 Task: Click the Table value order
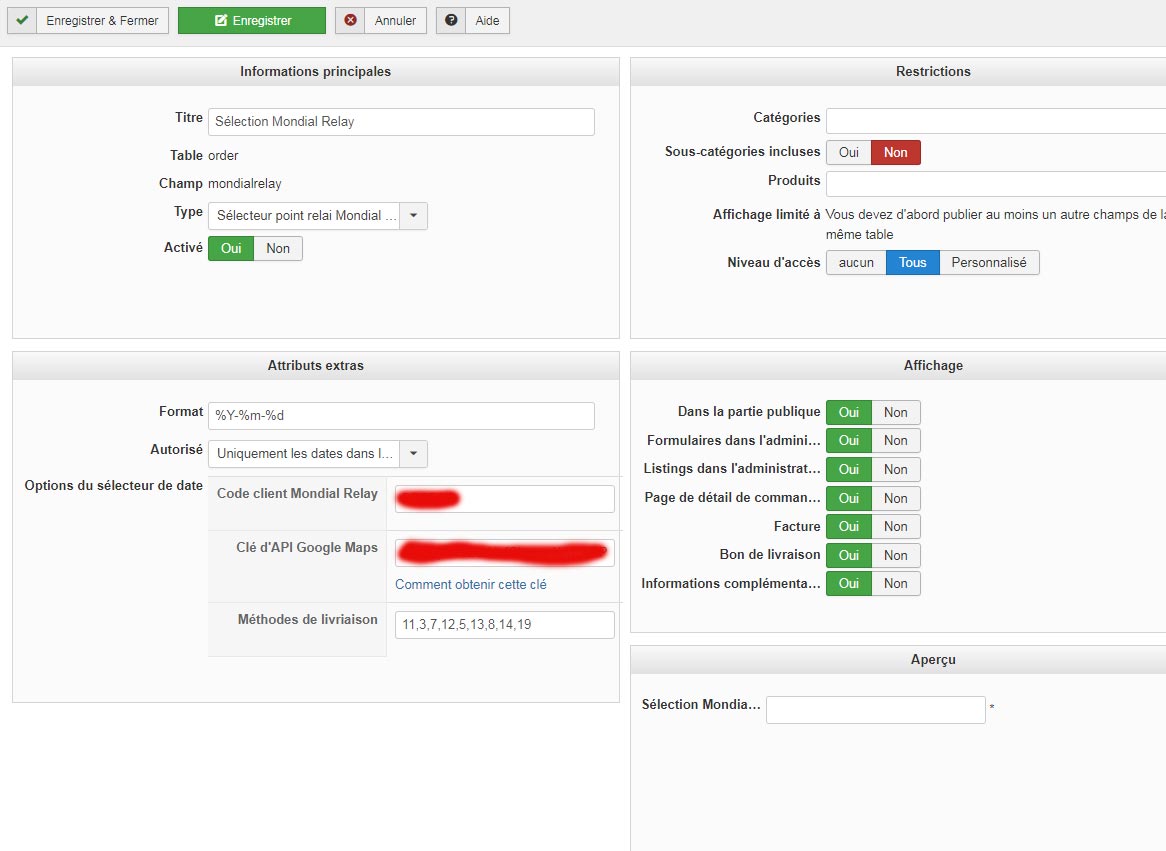pos(223,155)
